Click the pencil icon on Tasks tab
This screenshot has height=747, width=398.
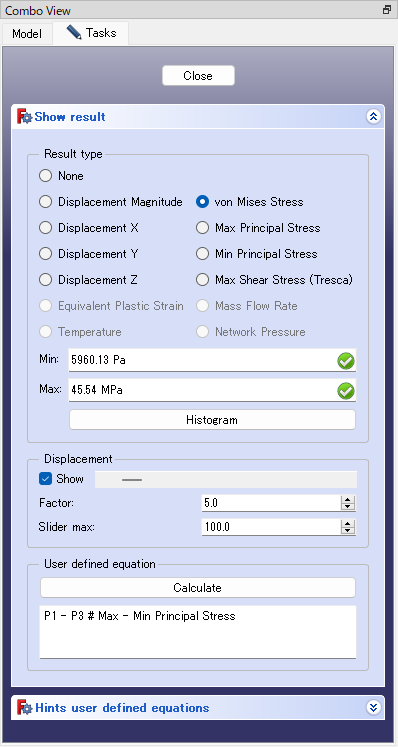click(x=74, y=32)
